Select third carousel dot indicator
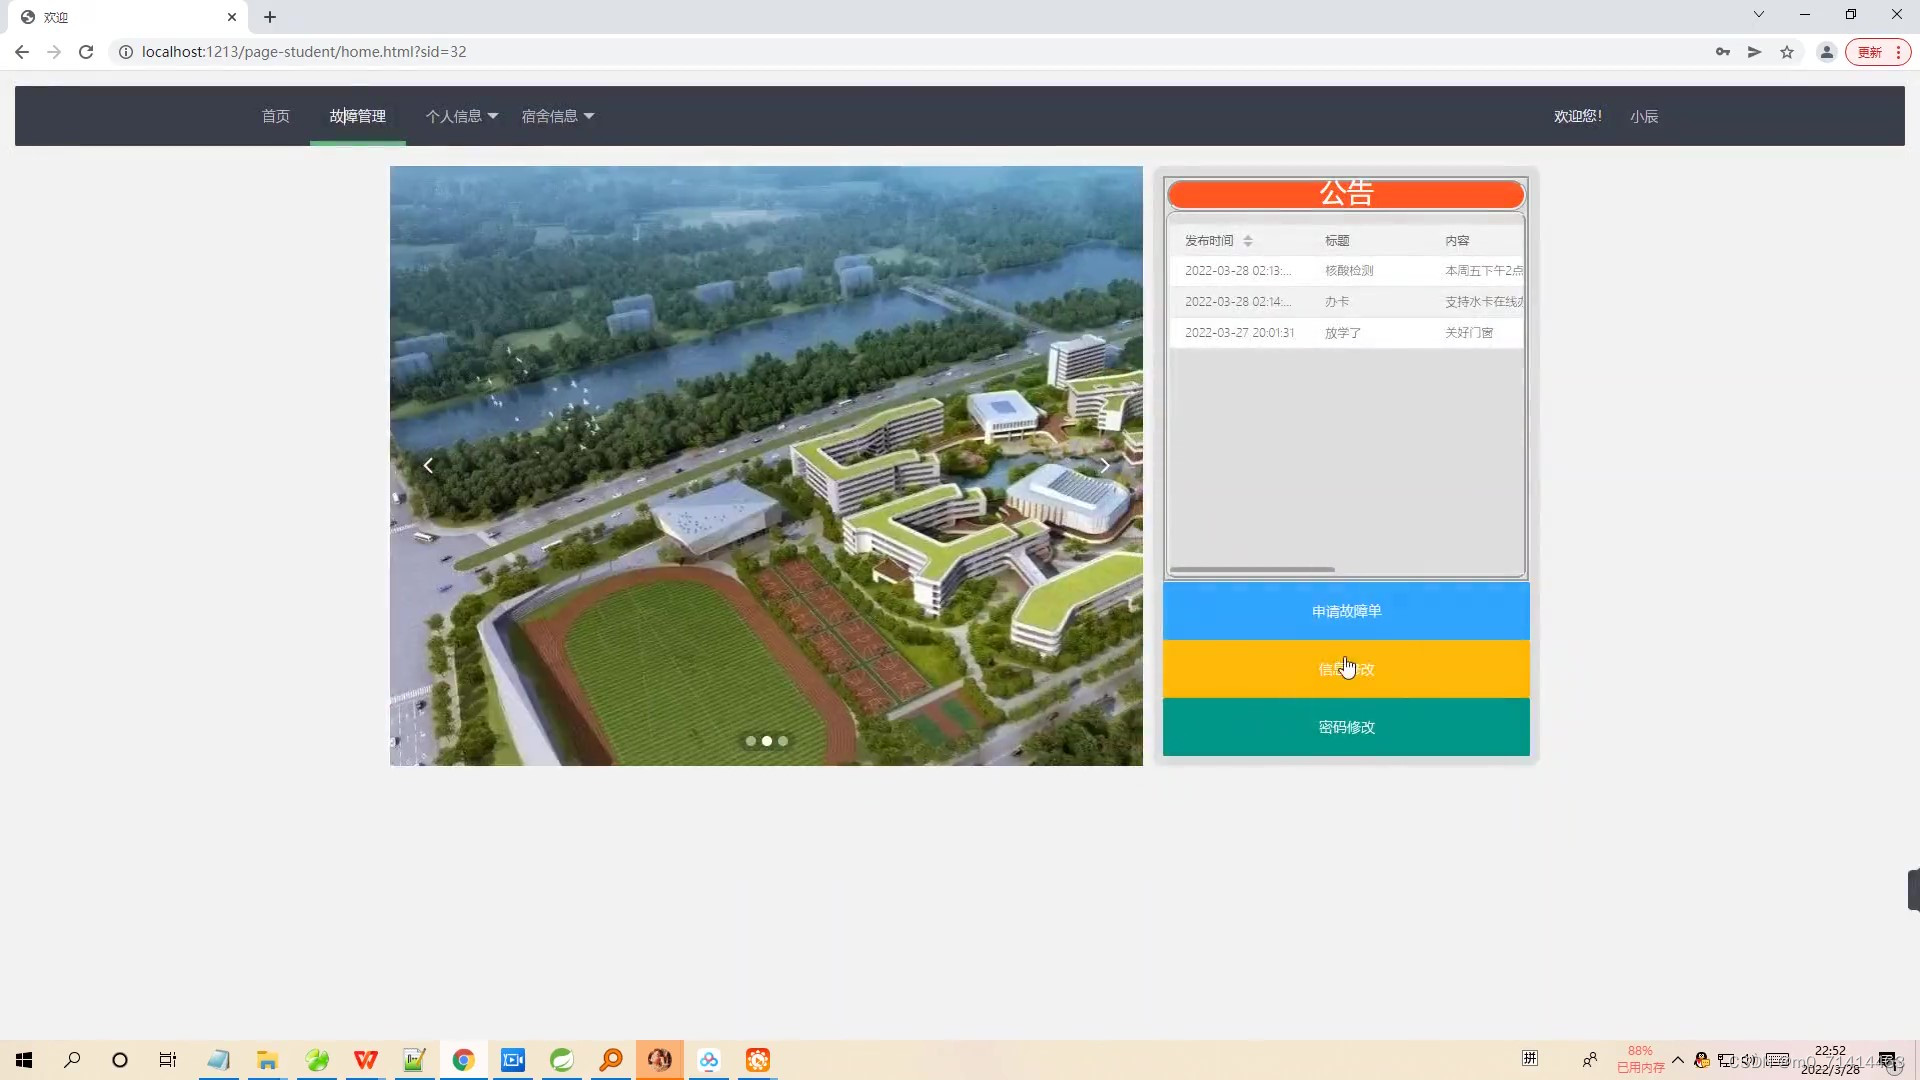Screen dimensions: 1920x1080 [x=783, y=741]
